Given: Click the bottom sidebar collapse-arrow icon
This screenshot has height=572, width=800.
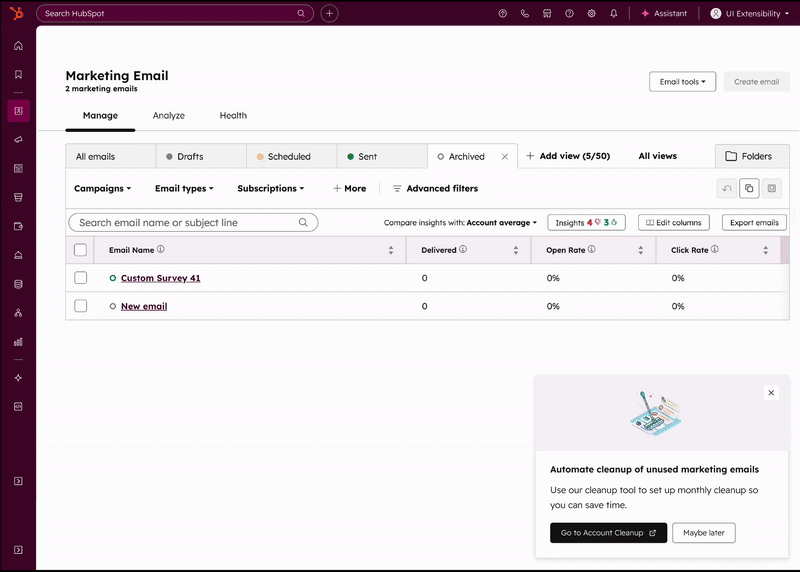Looking at the screenshot, I should coord(18,550).
